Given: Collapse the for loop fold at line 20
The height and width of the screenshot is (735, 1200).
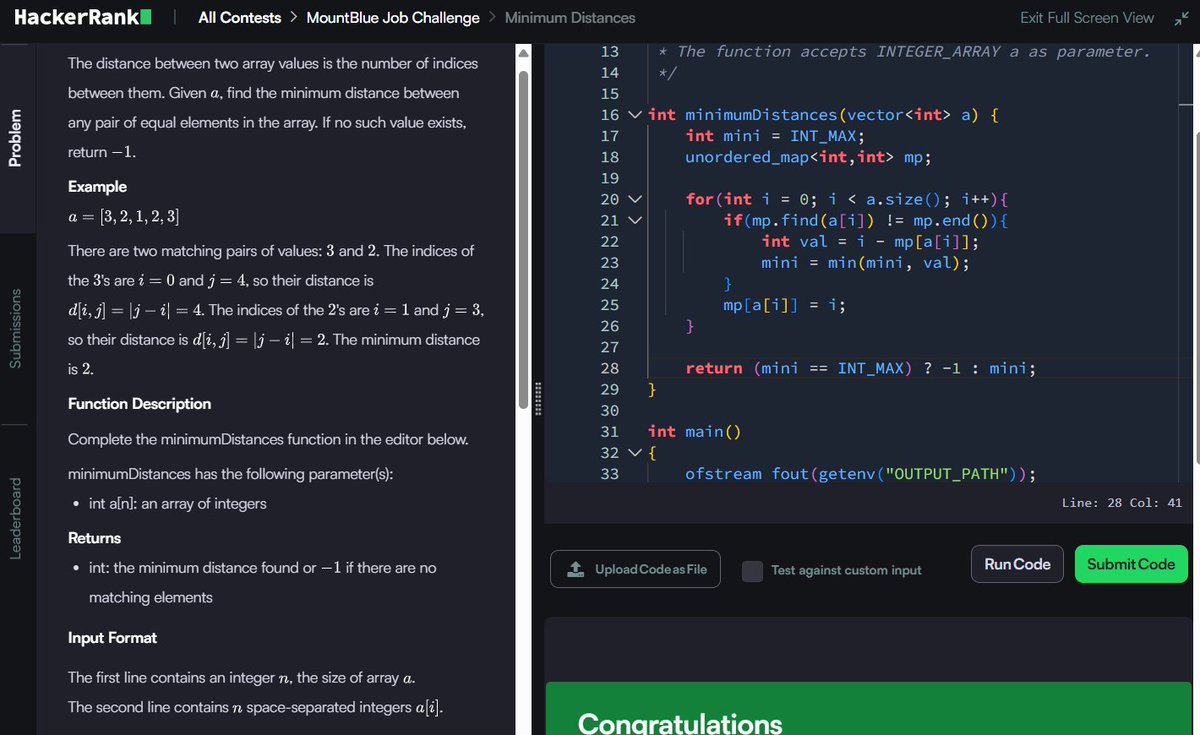Looking at the screenshot, I should 636,199.
